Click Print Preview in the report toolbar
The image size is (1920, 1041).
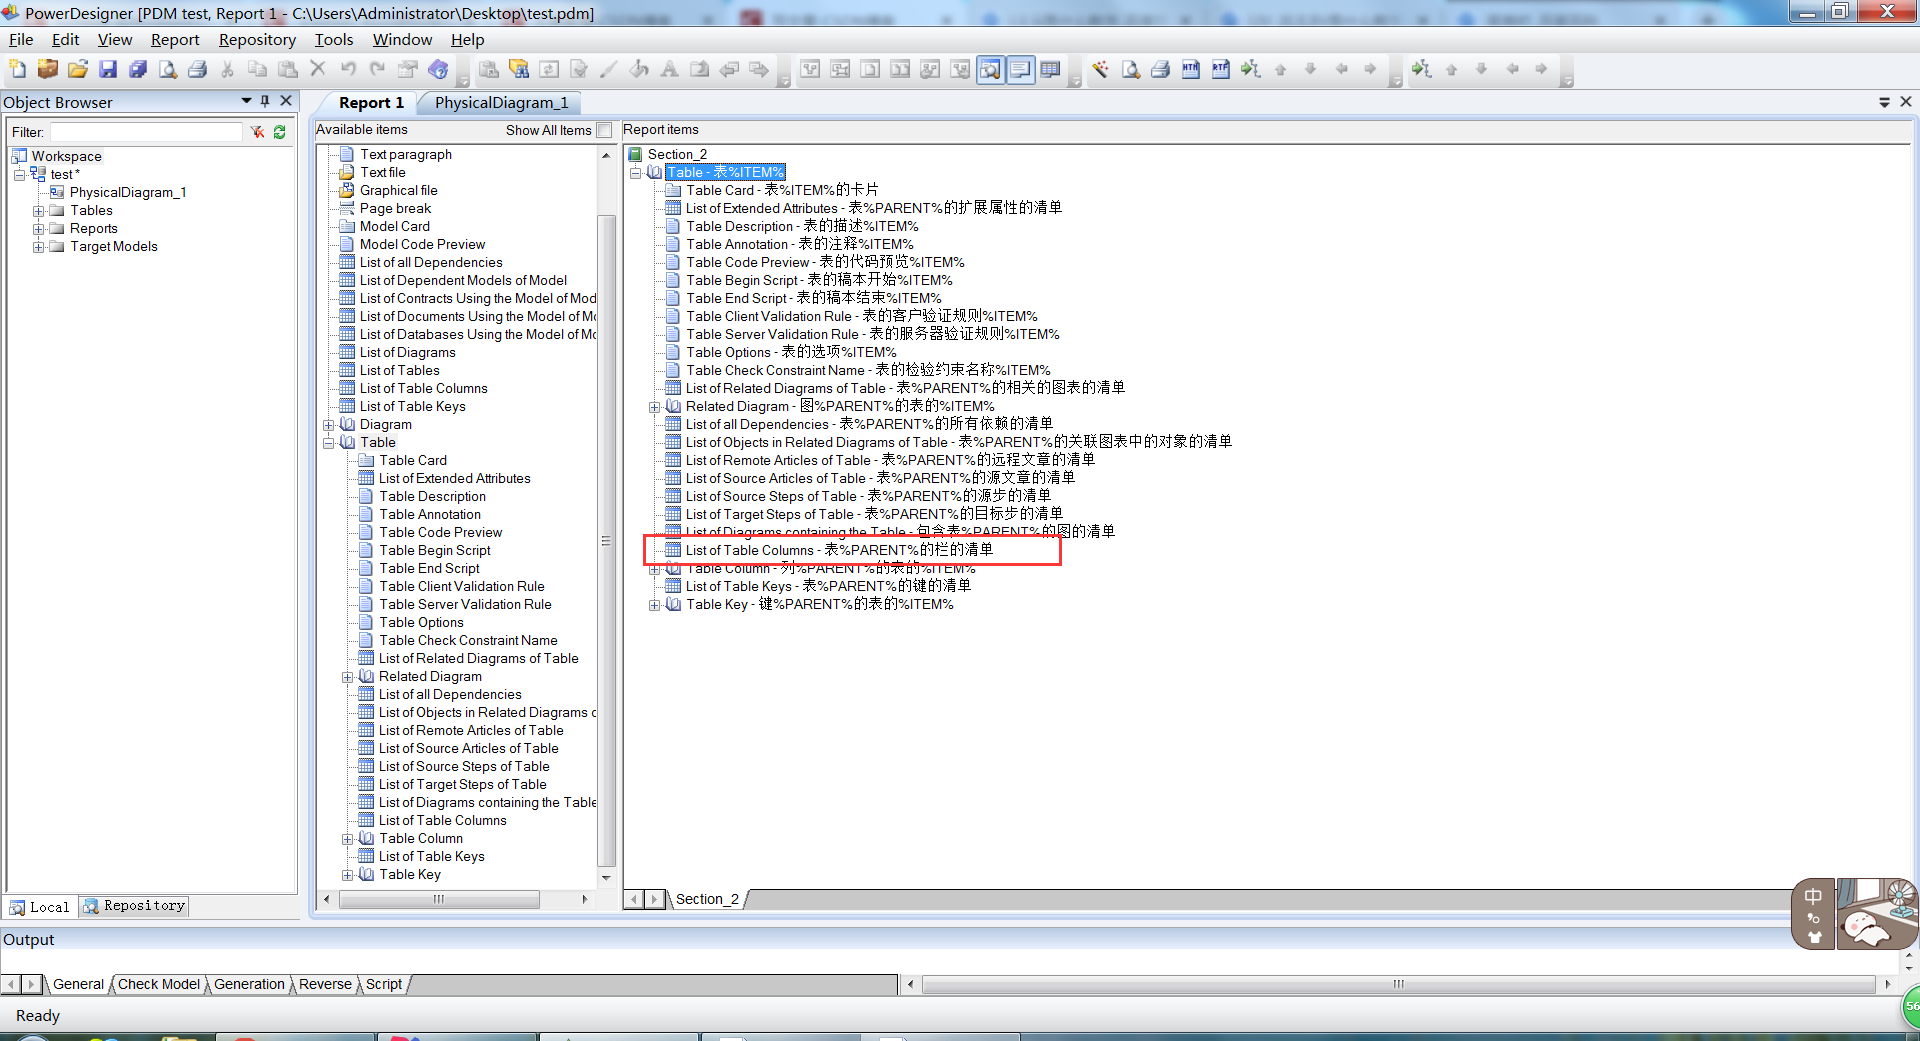1131,69
